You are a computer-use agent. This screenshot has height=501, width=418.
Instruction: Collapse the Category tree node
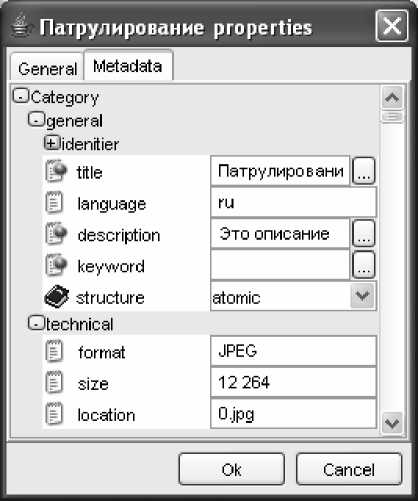(21, 96)
